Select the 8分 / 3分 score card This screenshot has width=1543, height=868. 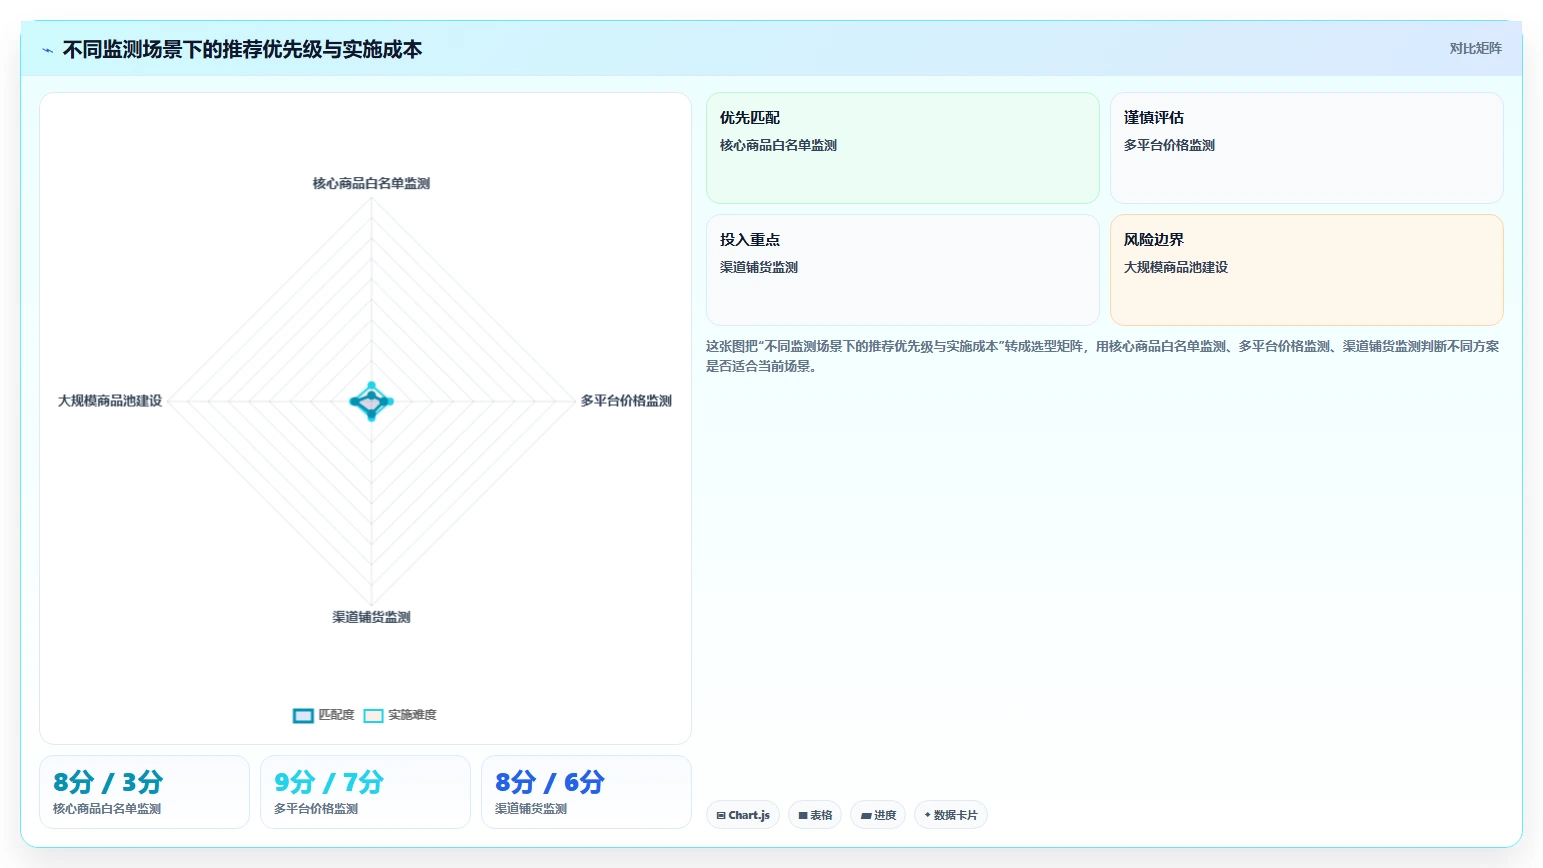144,792
